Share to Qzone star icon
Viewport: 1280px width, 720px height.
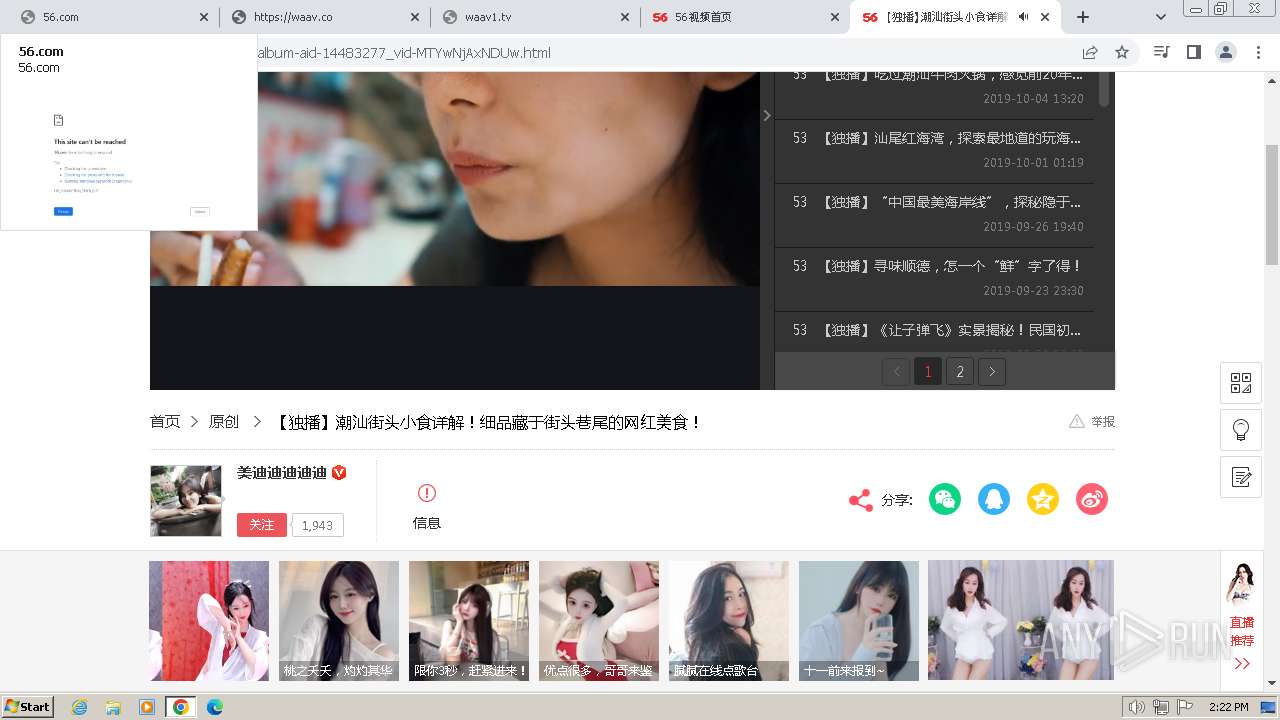point(1043,499)
